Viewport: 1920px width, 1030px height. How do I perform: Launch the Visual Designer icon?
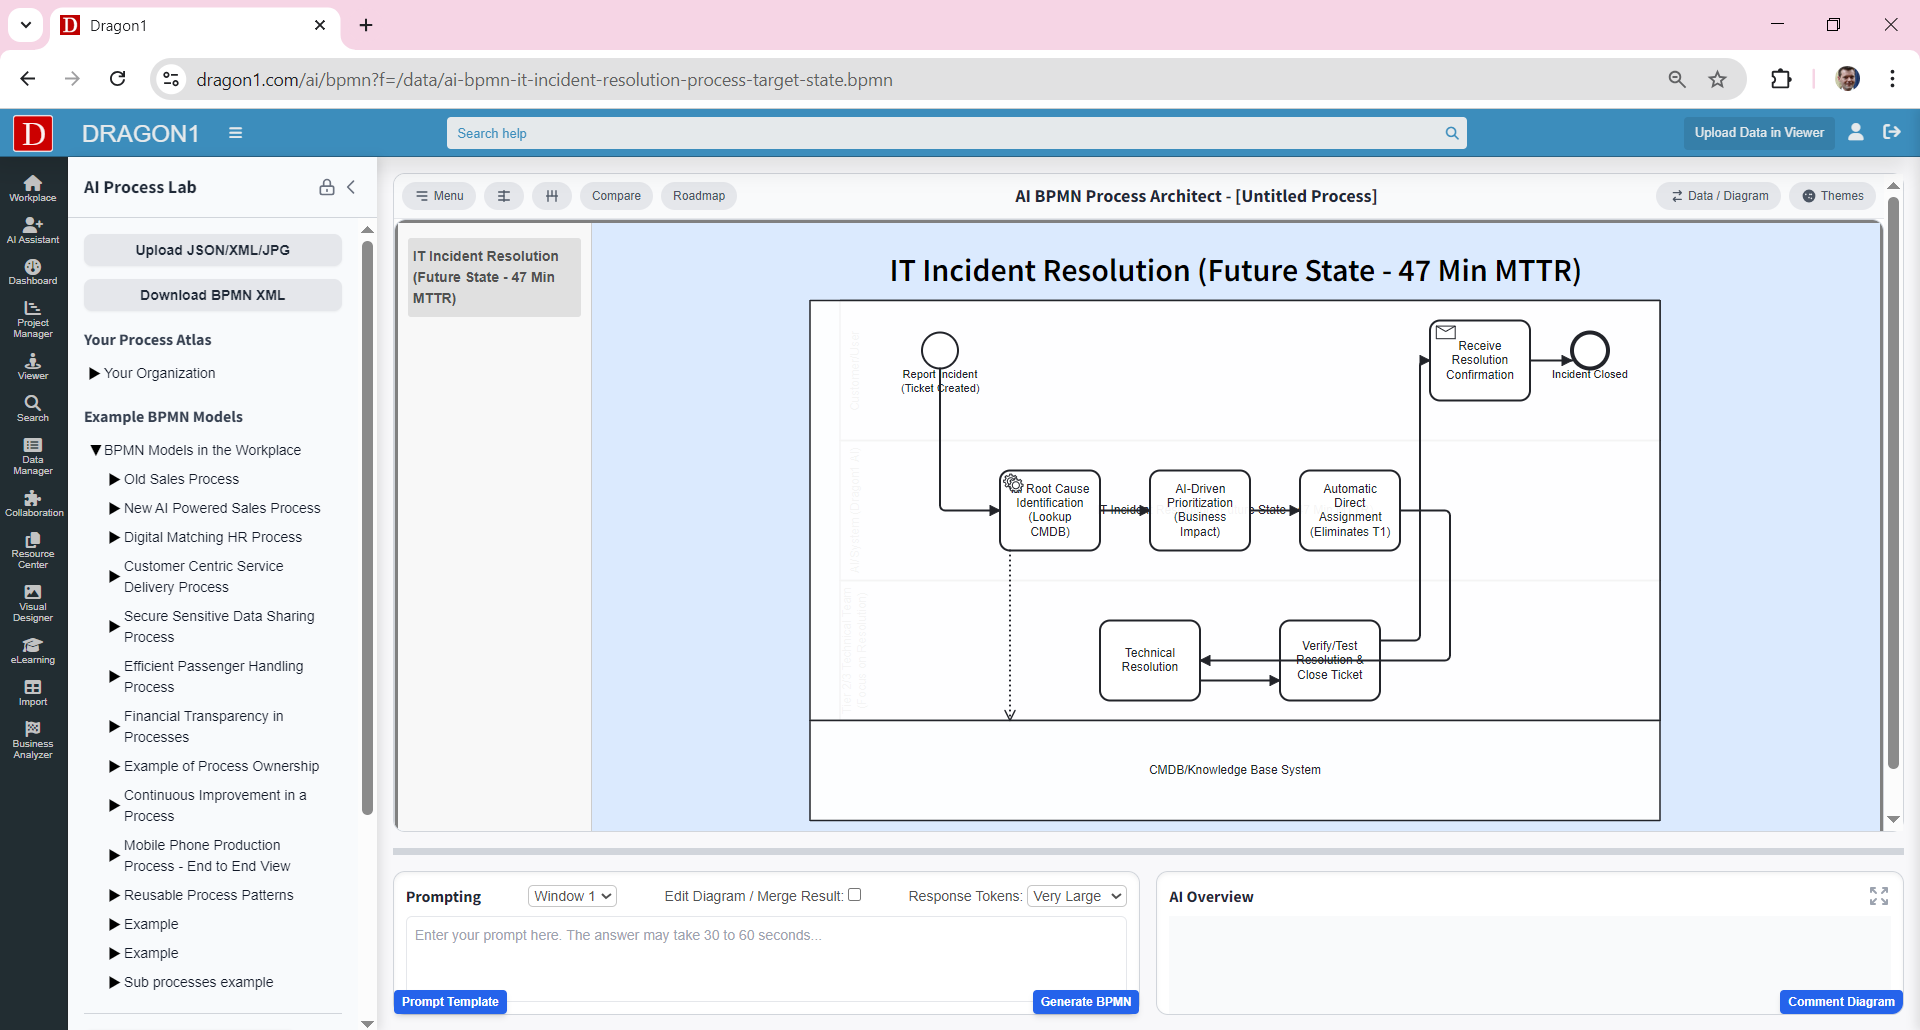point(32,601)
